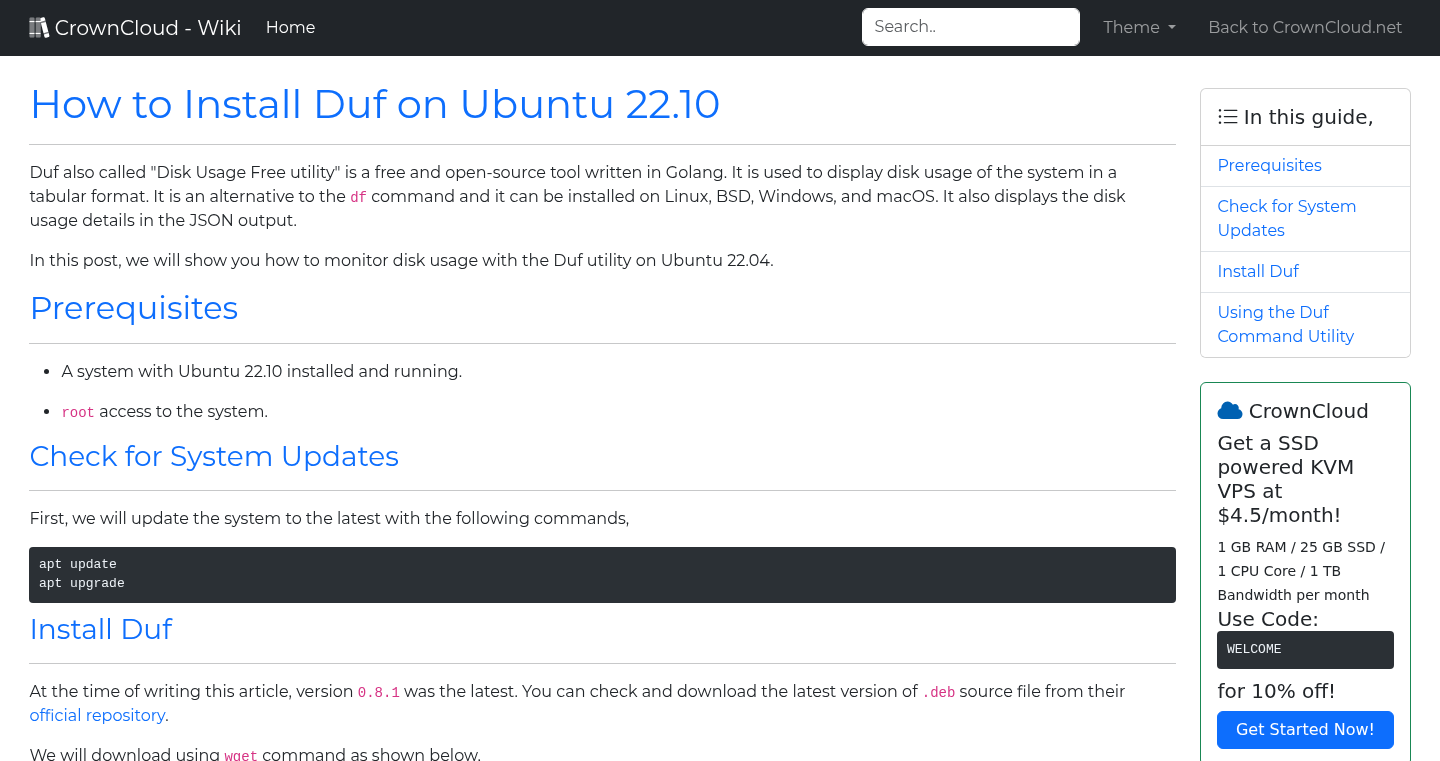Open the Theme dropdown

coord(1138,27)
